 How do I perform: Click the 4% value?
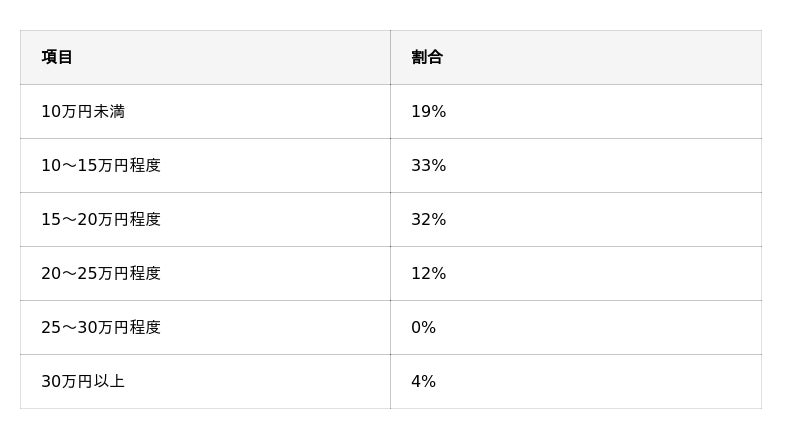(423, 381)
